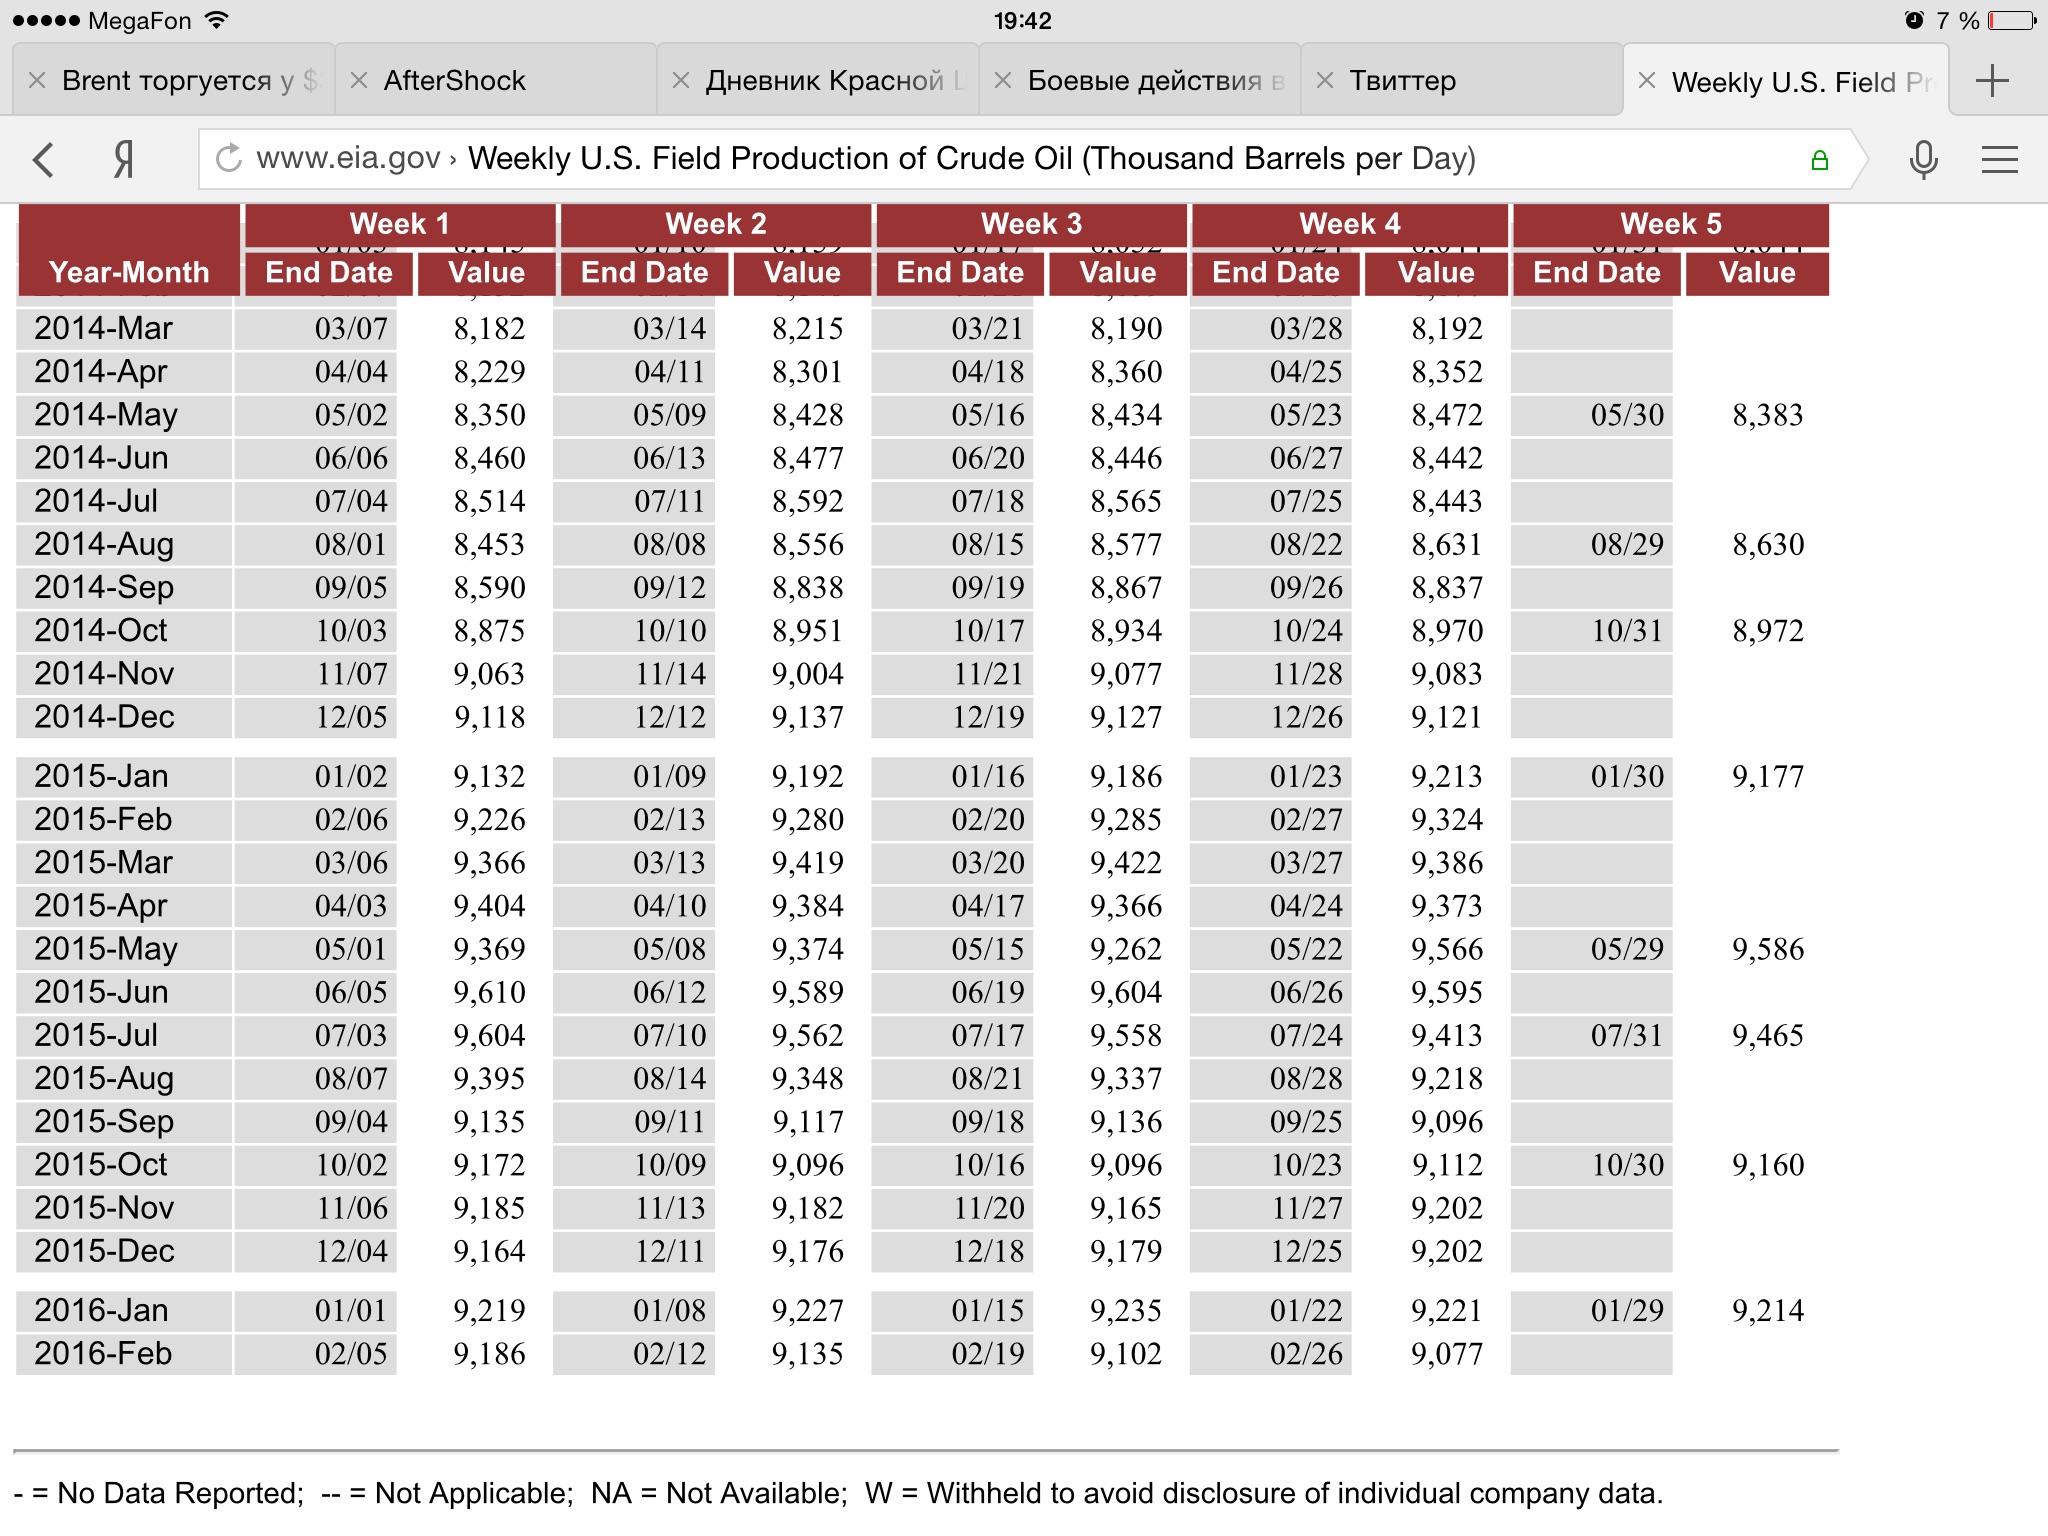Image resolution: width=2048 pixels, height=1536 pixels.
Task: Tap the 9,610 value for 2015-Jun
Action: pyautogui.click(x=489, y=993)
